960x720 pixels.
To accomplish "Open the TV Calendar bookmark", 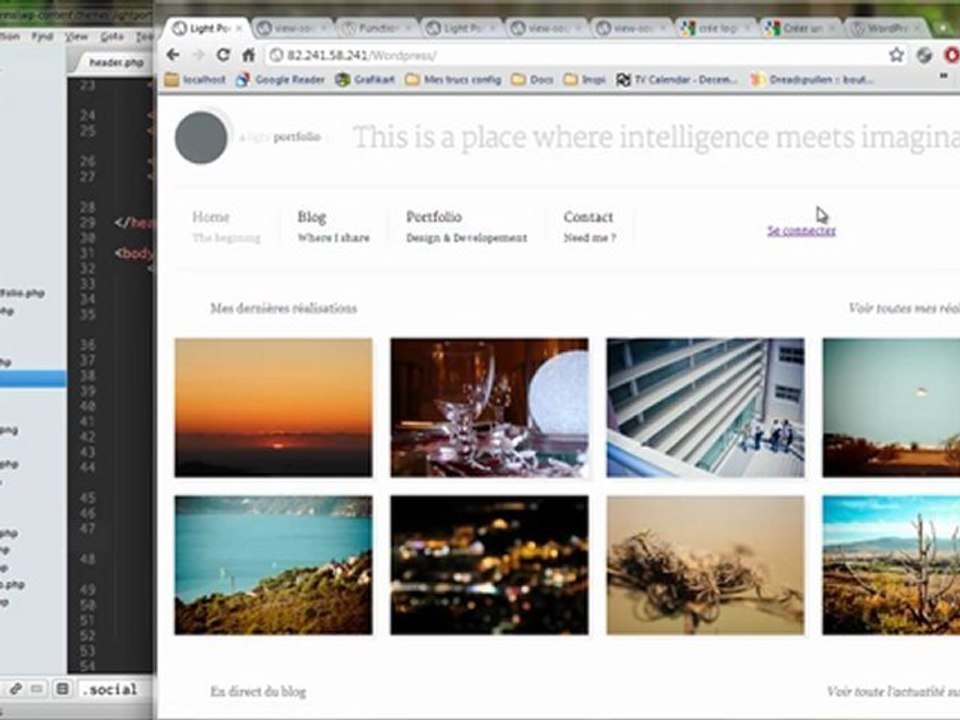I will 677,80.
